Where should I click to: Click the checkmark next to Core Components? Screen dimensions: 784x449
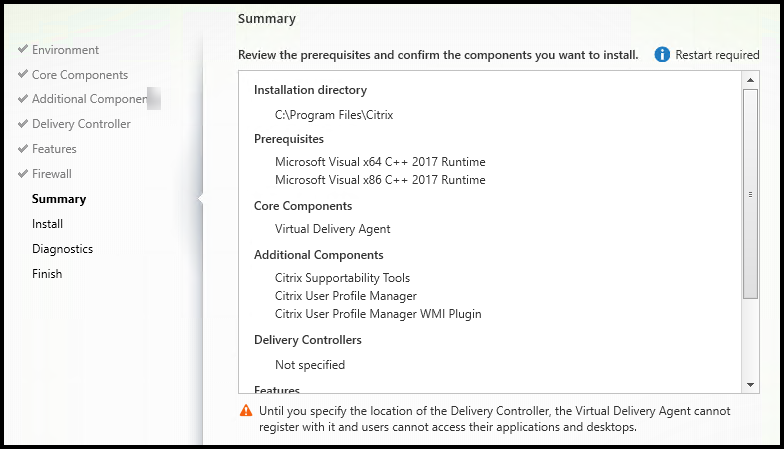coord(23,75)
